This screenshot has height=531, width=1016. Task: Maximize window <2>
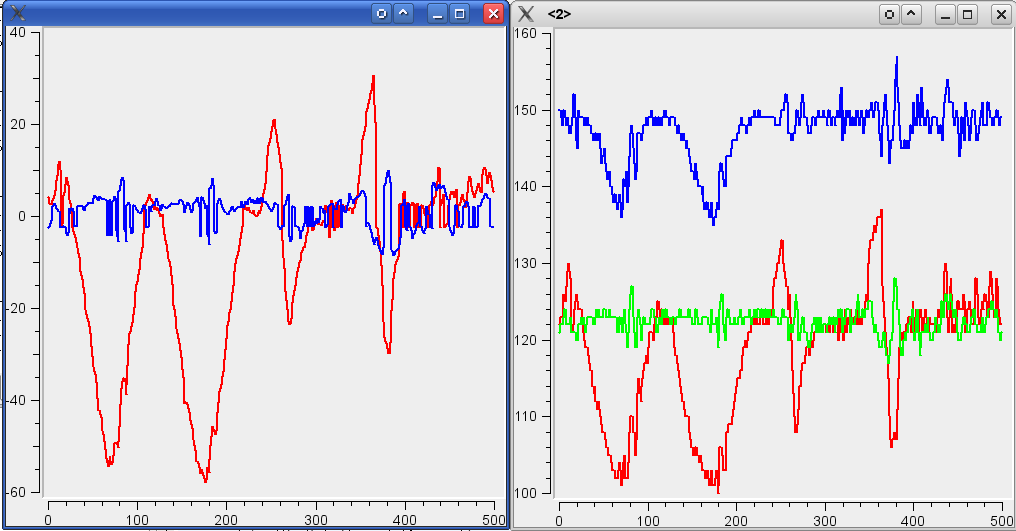(x=968, y=14)
